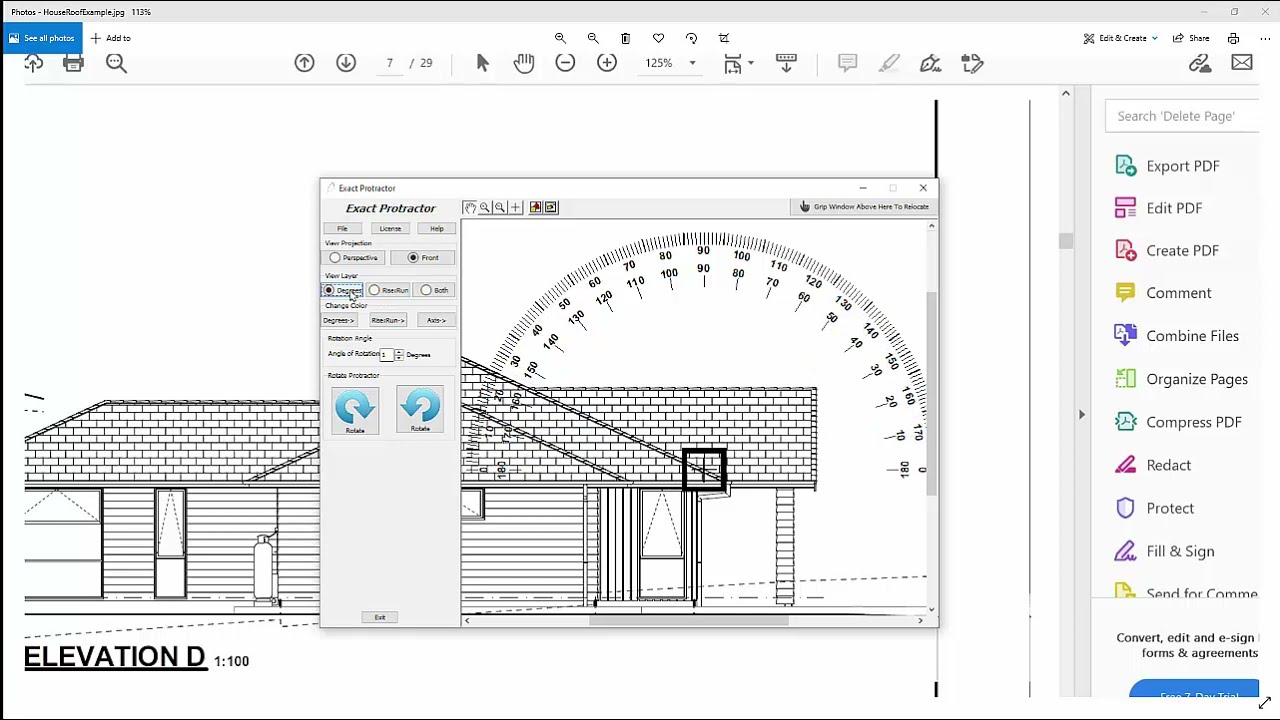Increase angle of rotation stepper up
Image resolution: width=1280 pixels, height=720 pixels.
pos(399,352)
